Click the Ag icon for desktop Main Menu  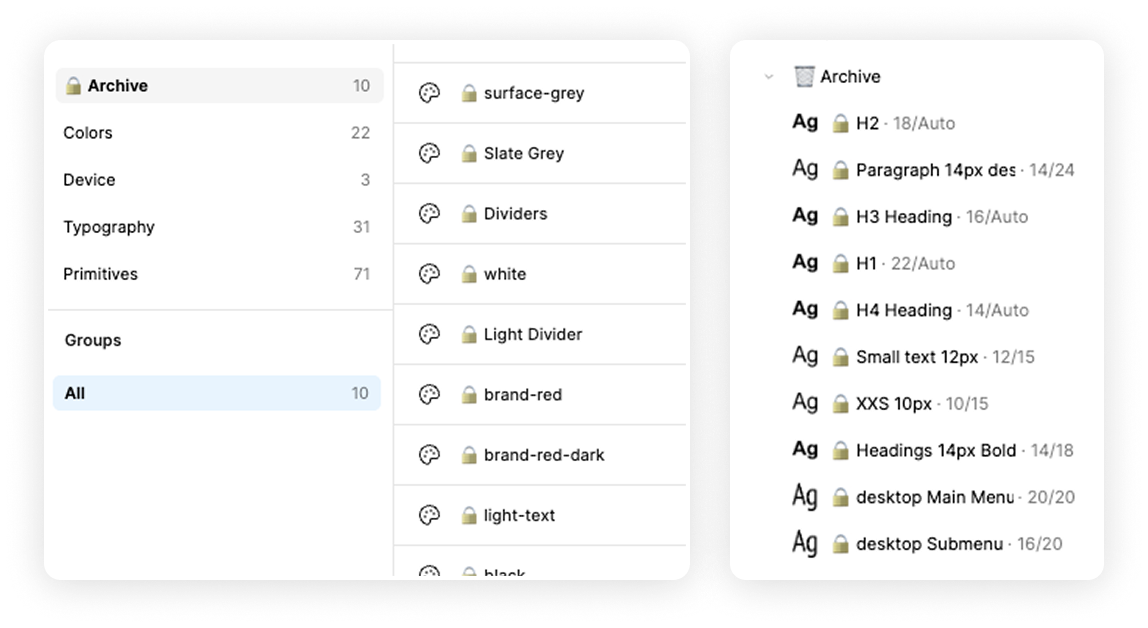[805, 496]
